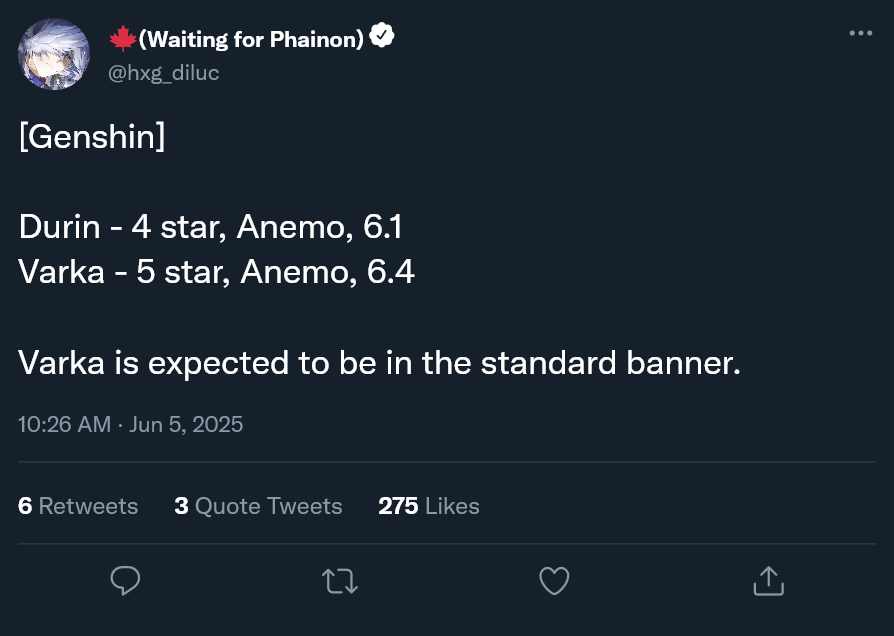Click the "Durin - 4 star, Anemo, 6.1" line
Viewport: 894px width, 636px height.
[x=210, y=227]
